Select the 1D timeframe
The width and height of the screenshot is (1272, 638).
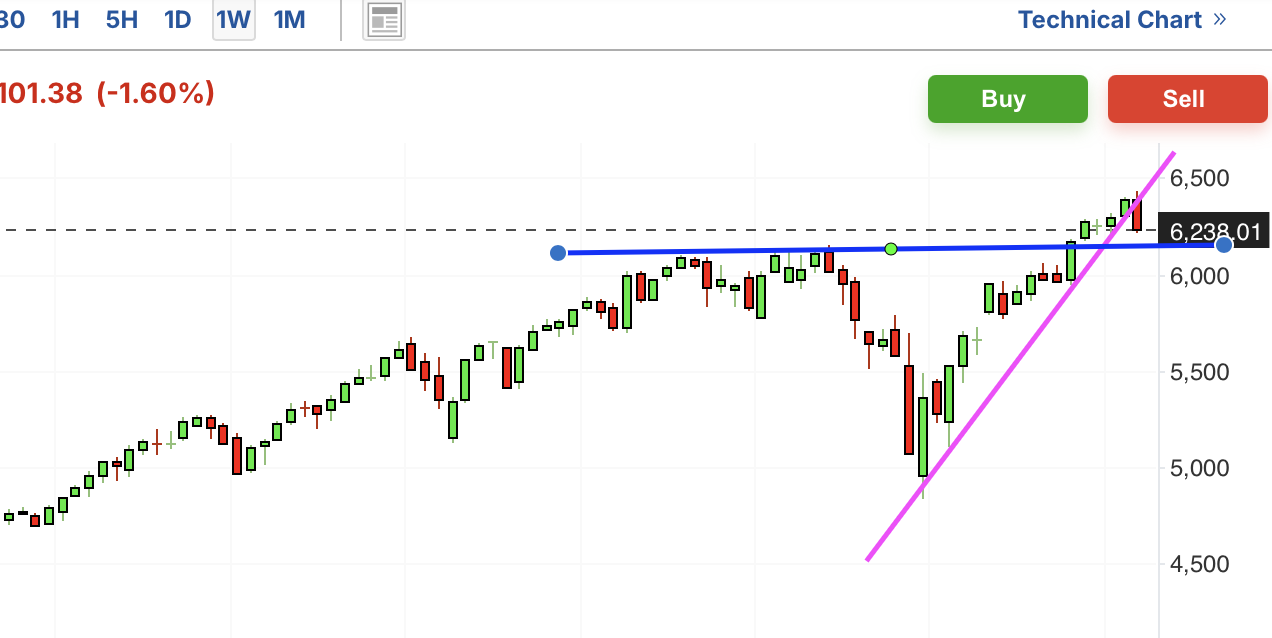177,19
